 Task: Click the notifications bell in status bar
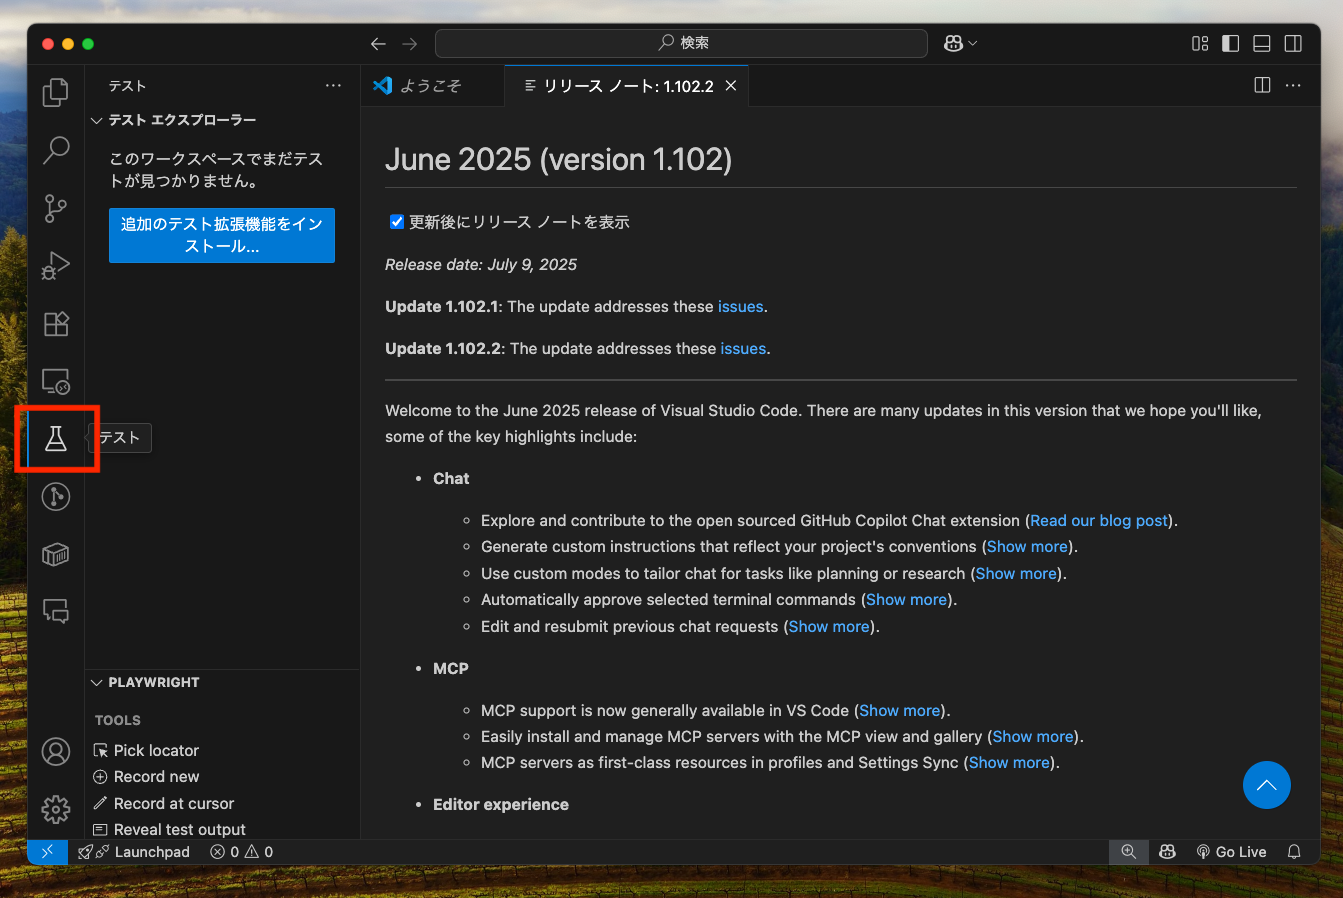click(x=1294, y=852)
